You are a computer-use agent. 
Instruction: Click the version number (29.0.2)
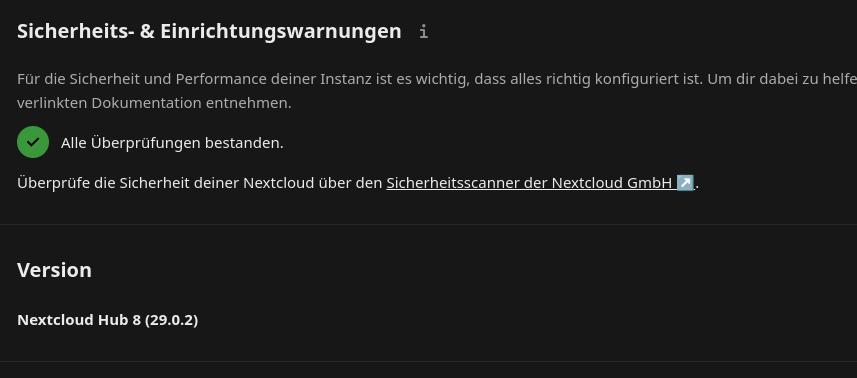(x=172, y=320)
